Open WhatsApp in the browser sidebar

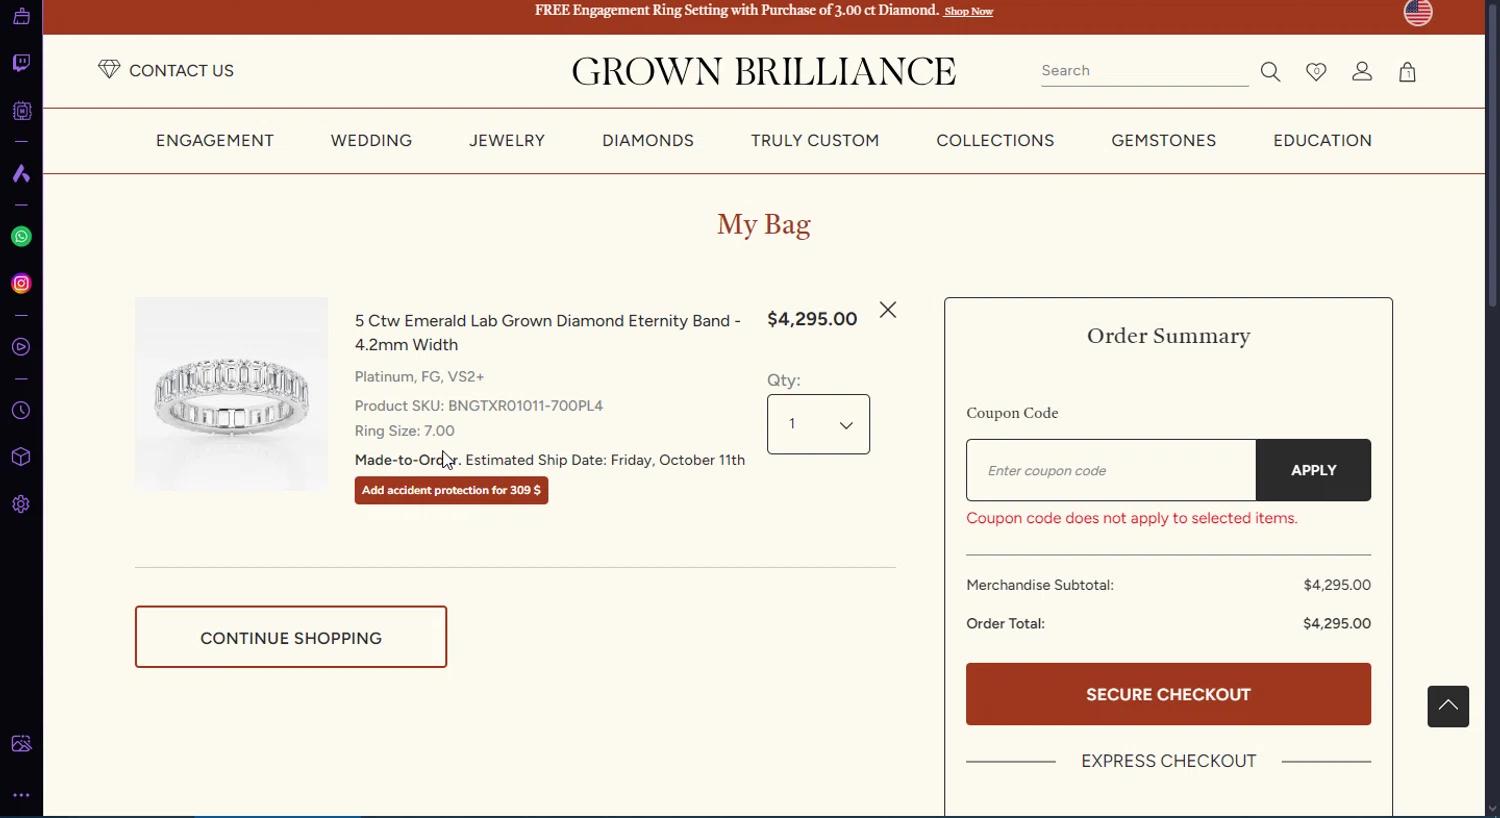pyautogui.click(x=21, y=237)
